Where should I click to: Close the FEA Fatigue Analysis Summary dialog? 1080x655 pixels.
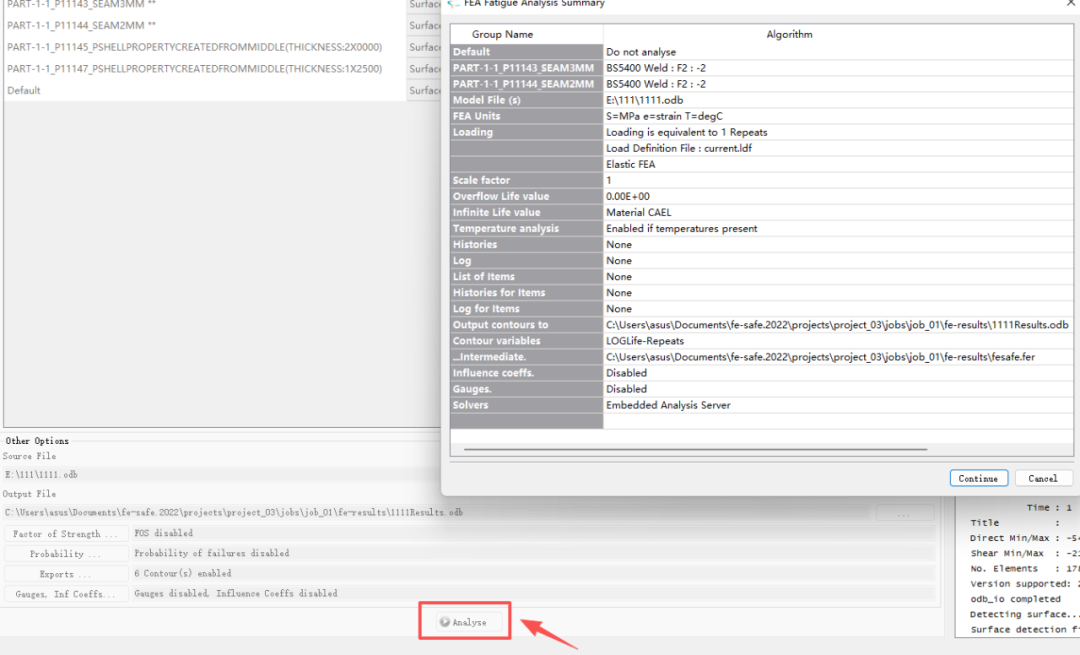point(1072,3)
